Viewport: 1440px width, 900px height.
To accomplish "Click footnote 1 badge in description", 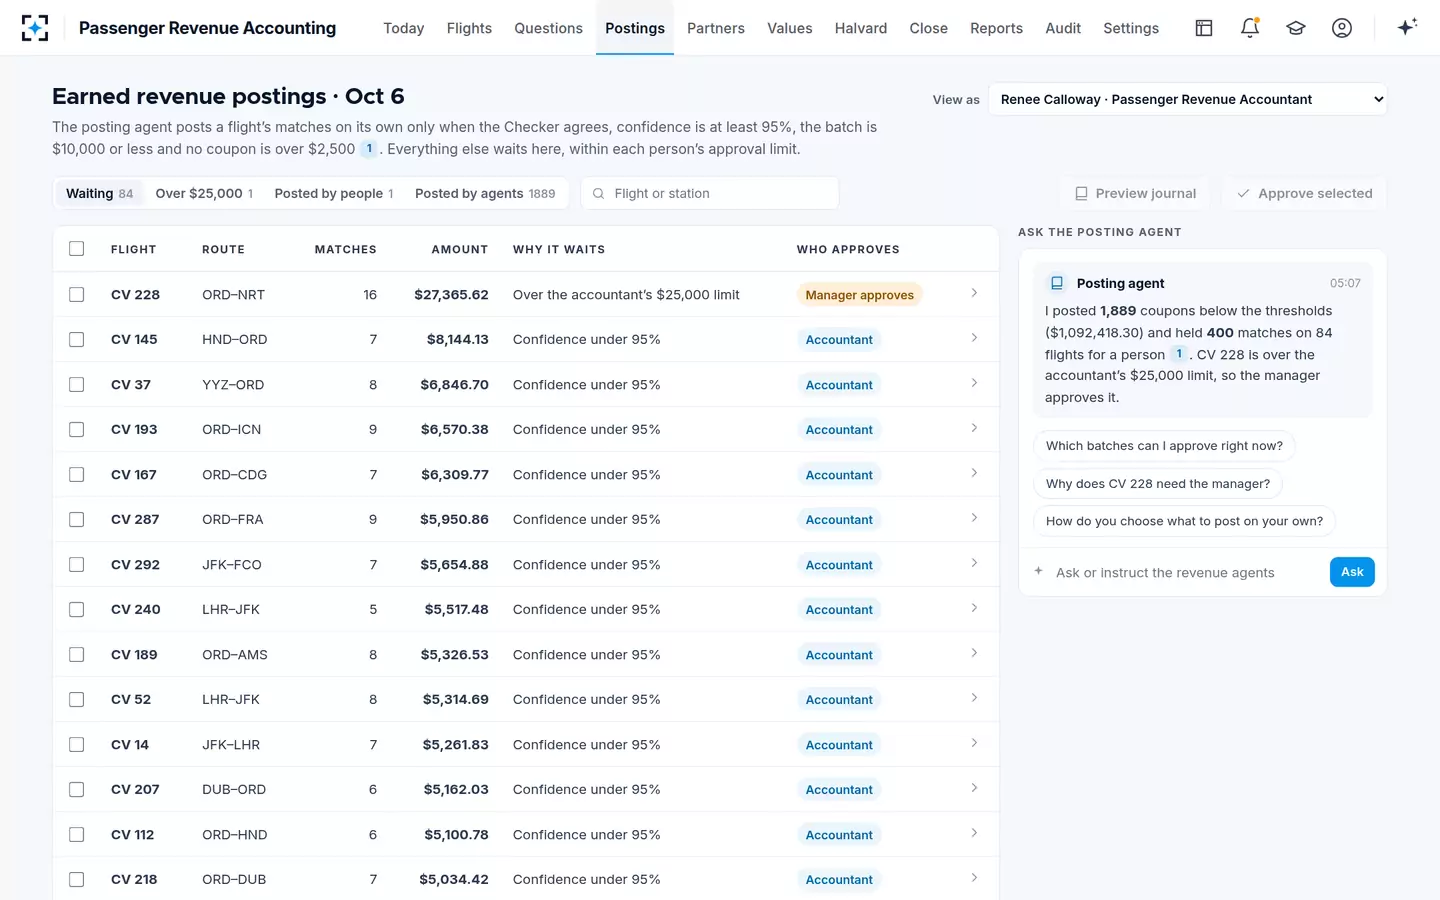I will click(369, 149).
